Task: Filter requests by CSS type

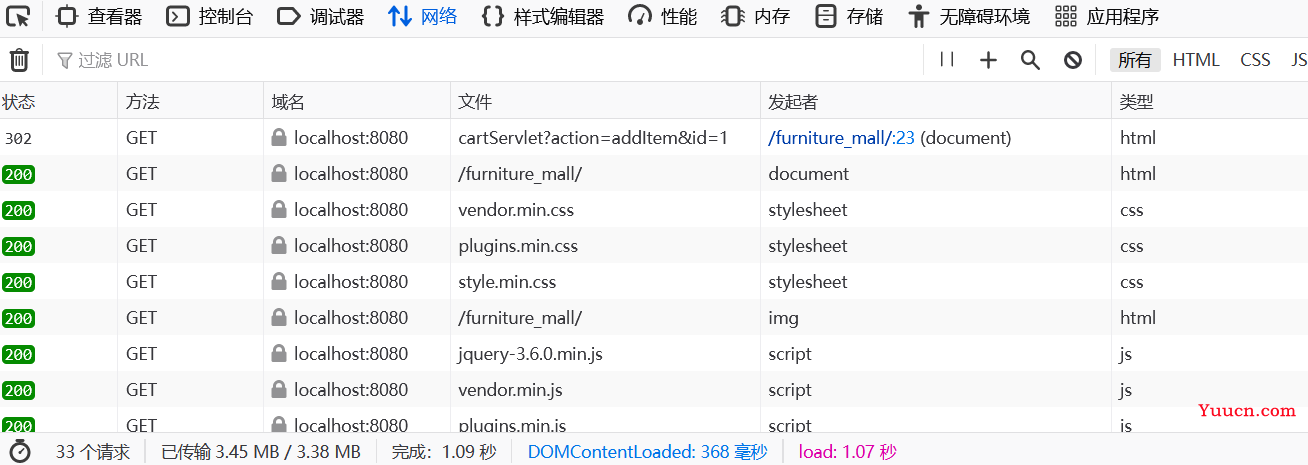Action: click(x=1255, y=60)
